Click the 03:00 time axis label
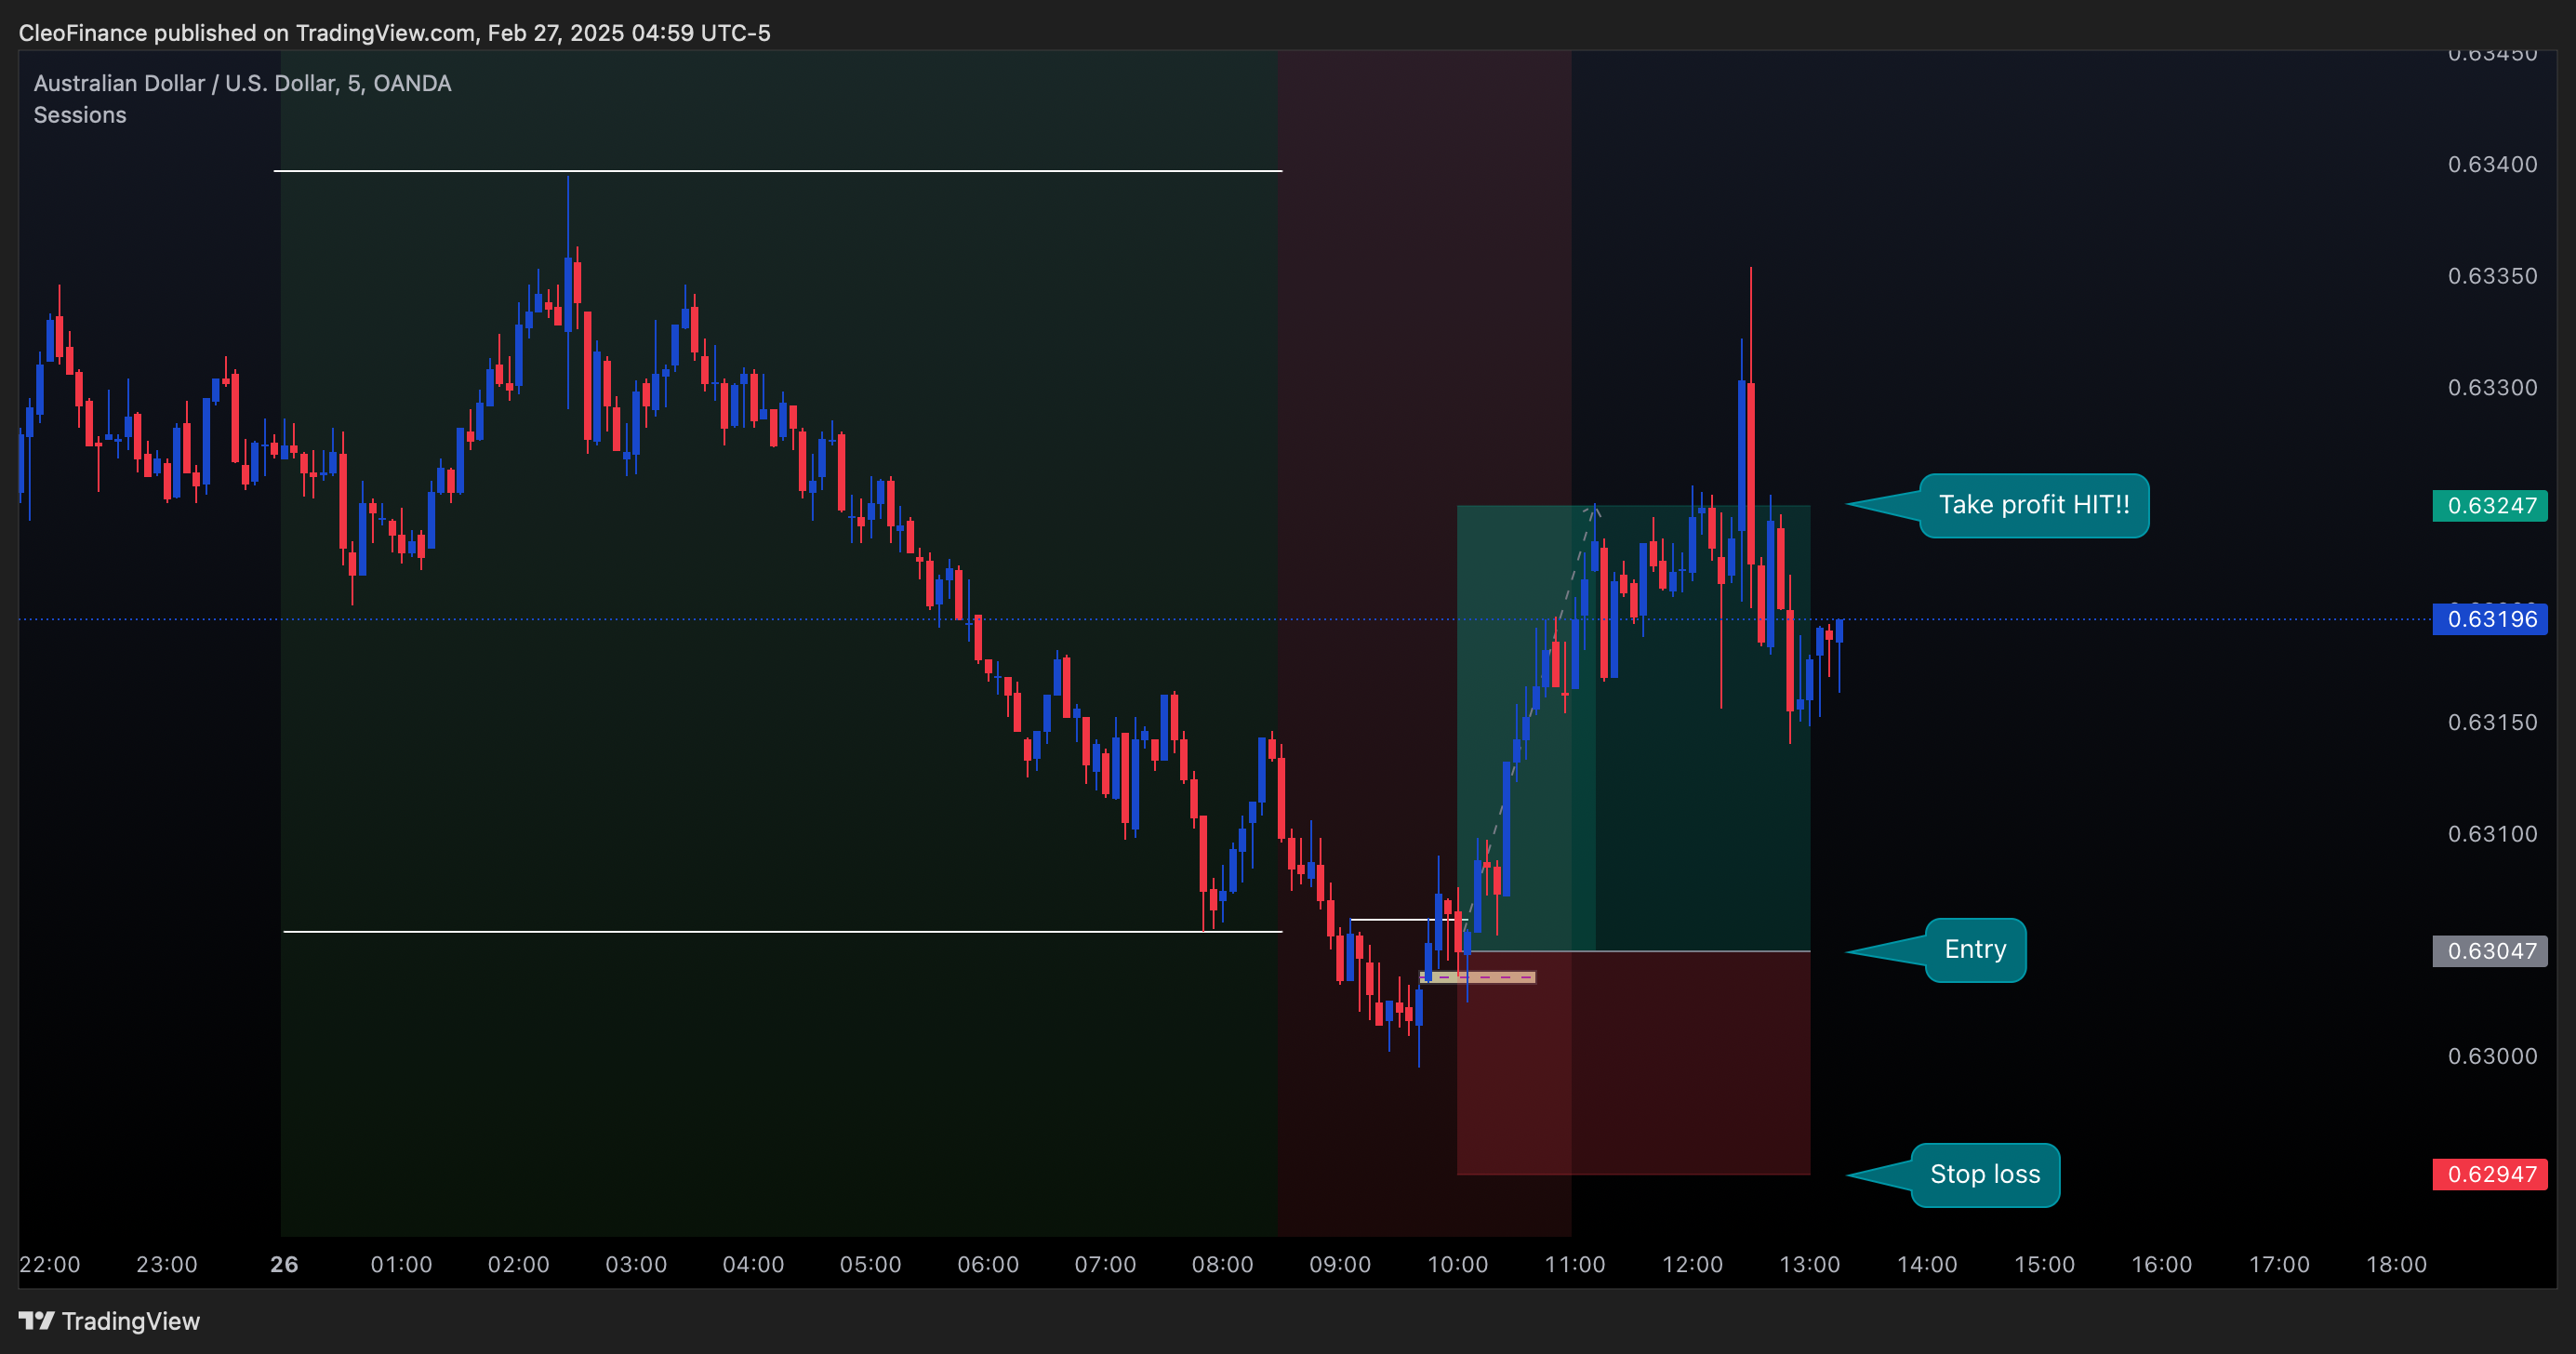Screen dimensions: 2576x1354 tap(636, 1264)
